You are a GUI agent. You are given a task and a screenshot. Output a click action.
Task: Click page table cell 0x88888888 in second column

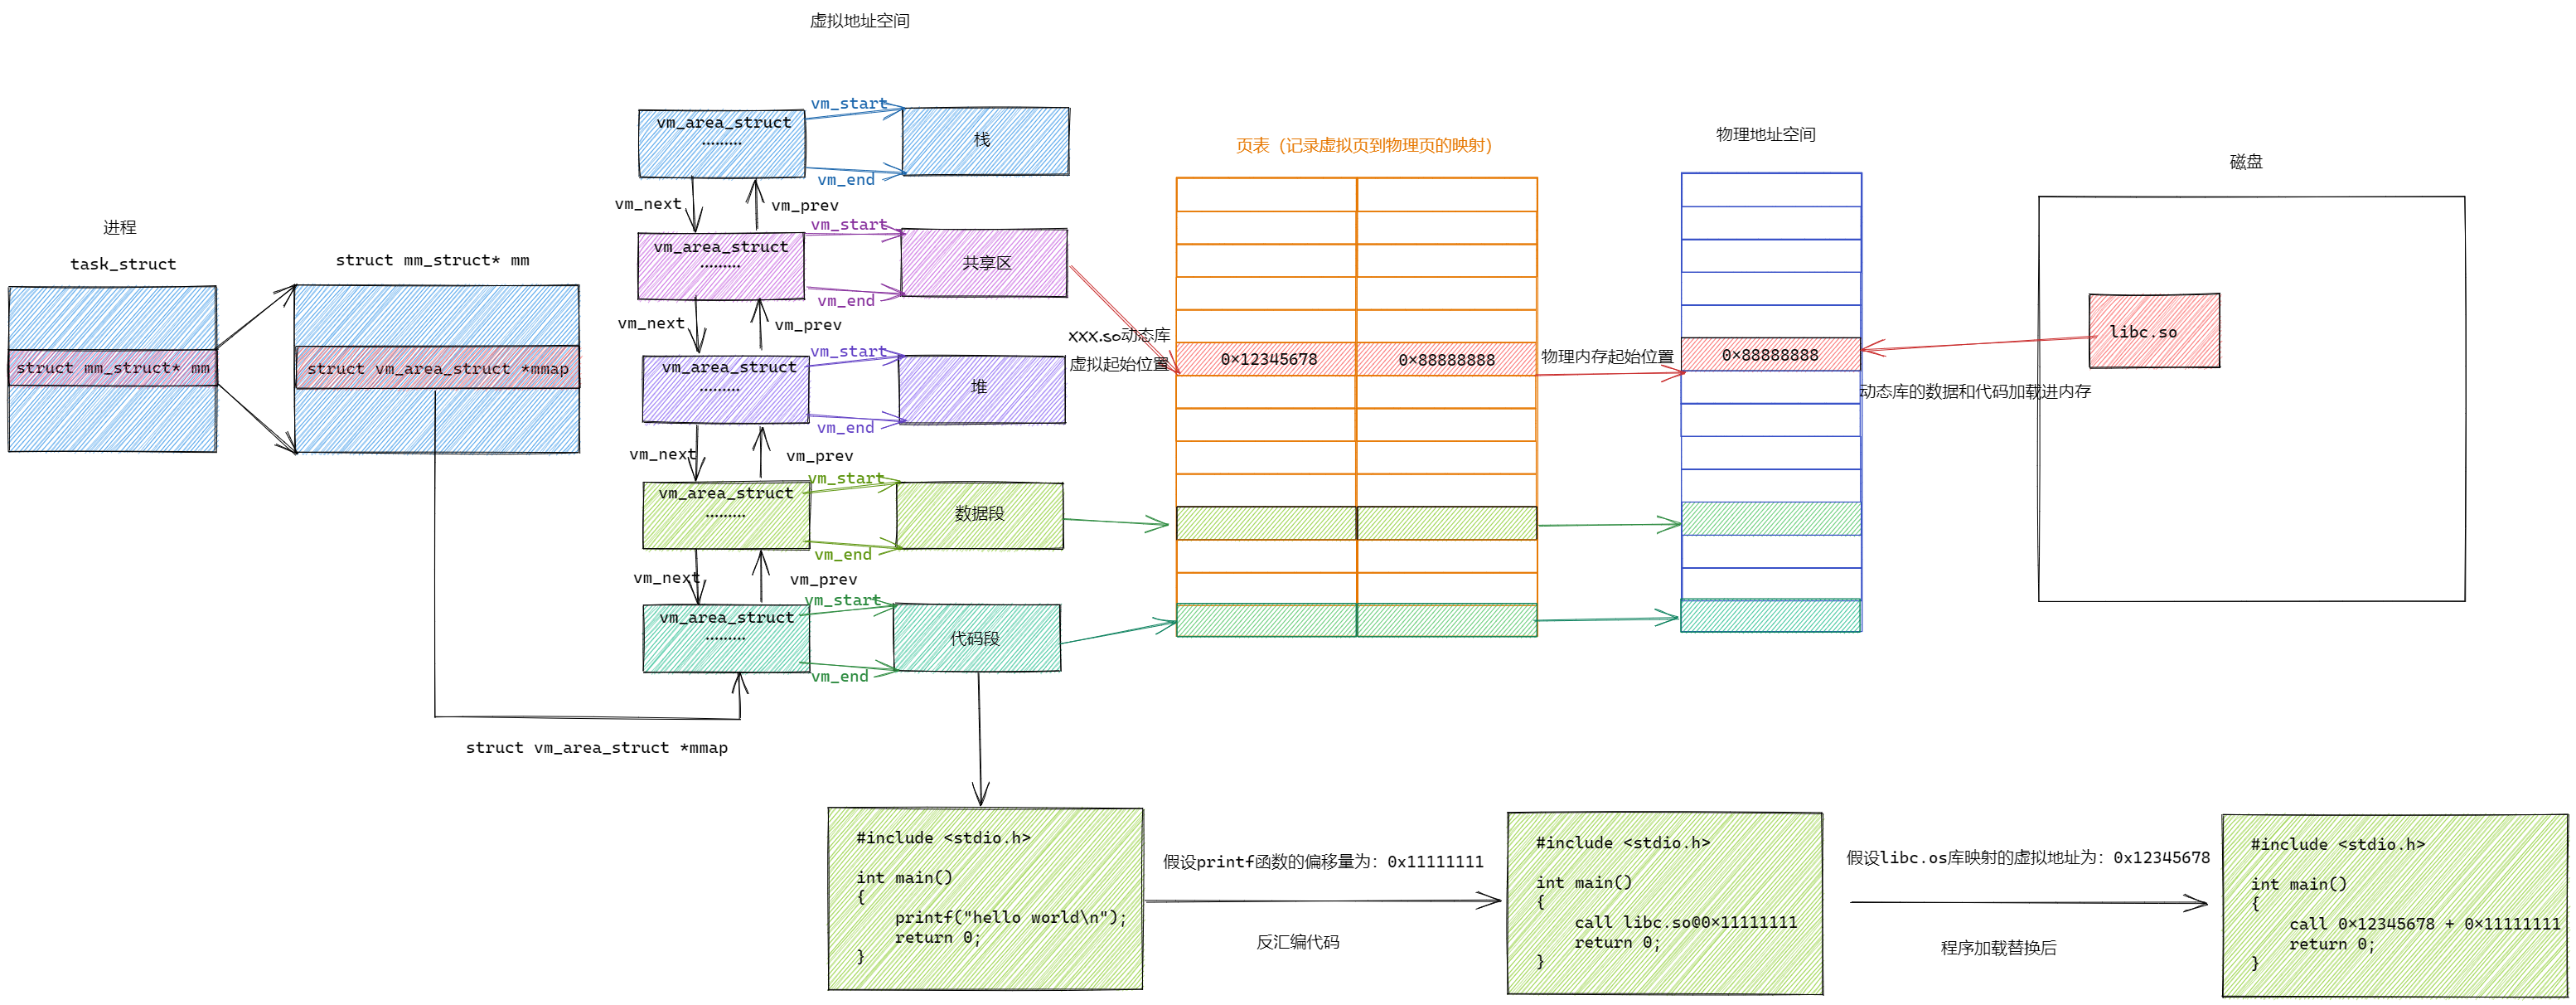pos(1446,359)
